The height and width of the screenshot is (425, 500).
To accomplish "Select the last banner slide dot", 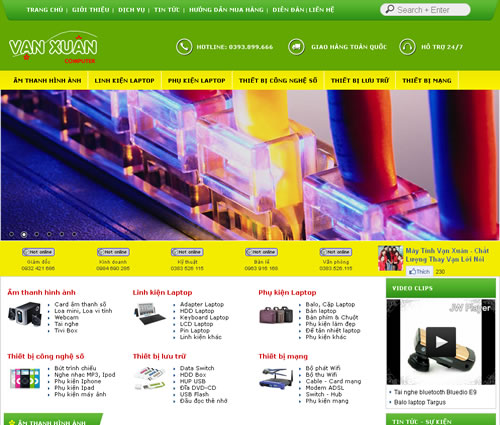I will point(74,234).
